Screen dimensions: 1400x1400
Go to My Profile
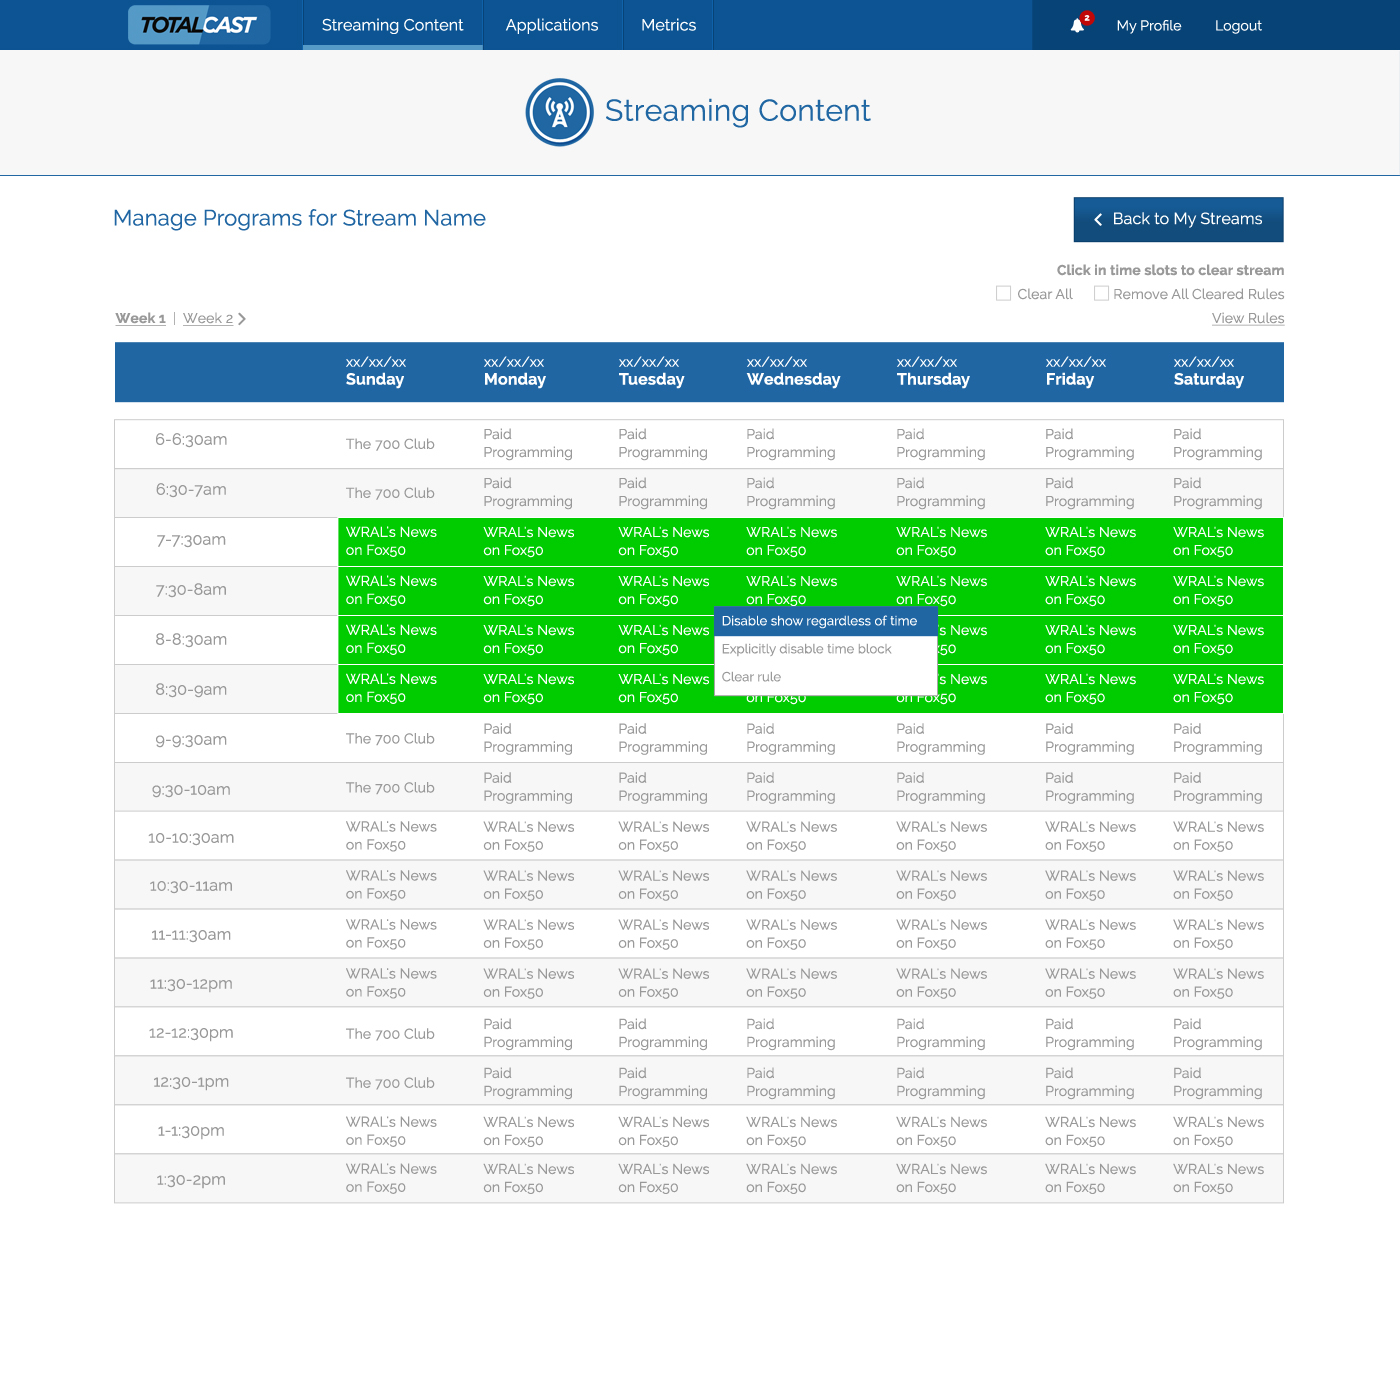1149,25
